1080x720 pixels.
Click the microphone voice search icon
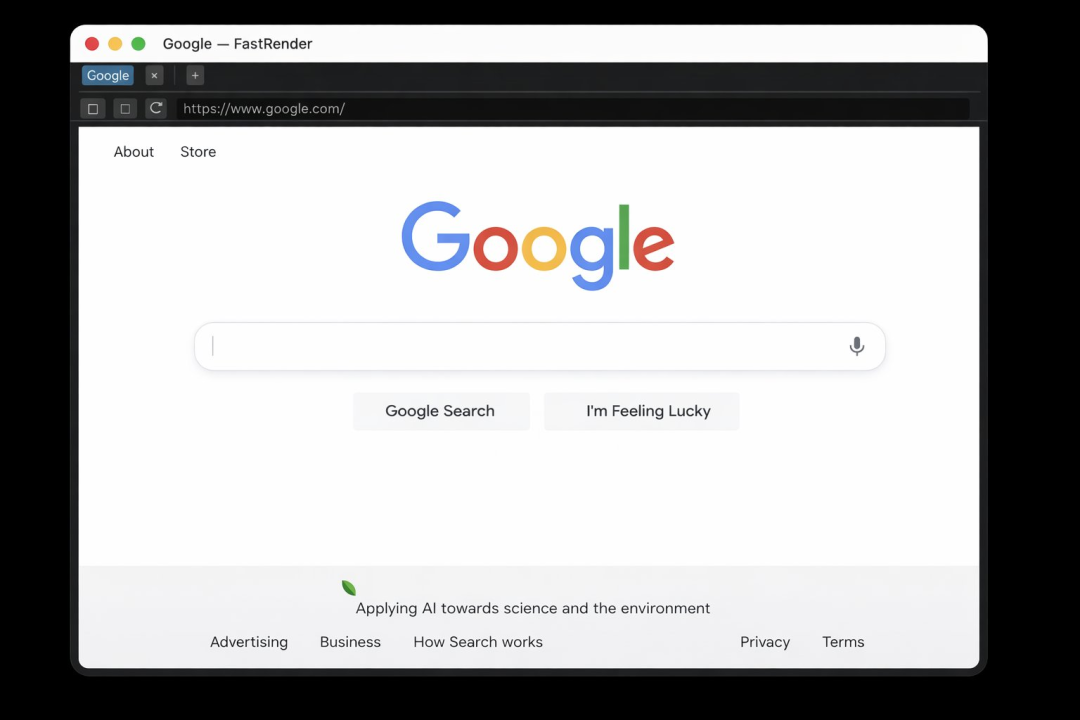tap(856, 346)
